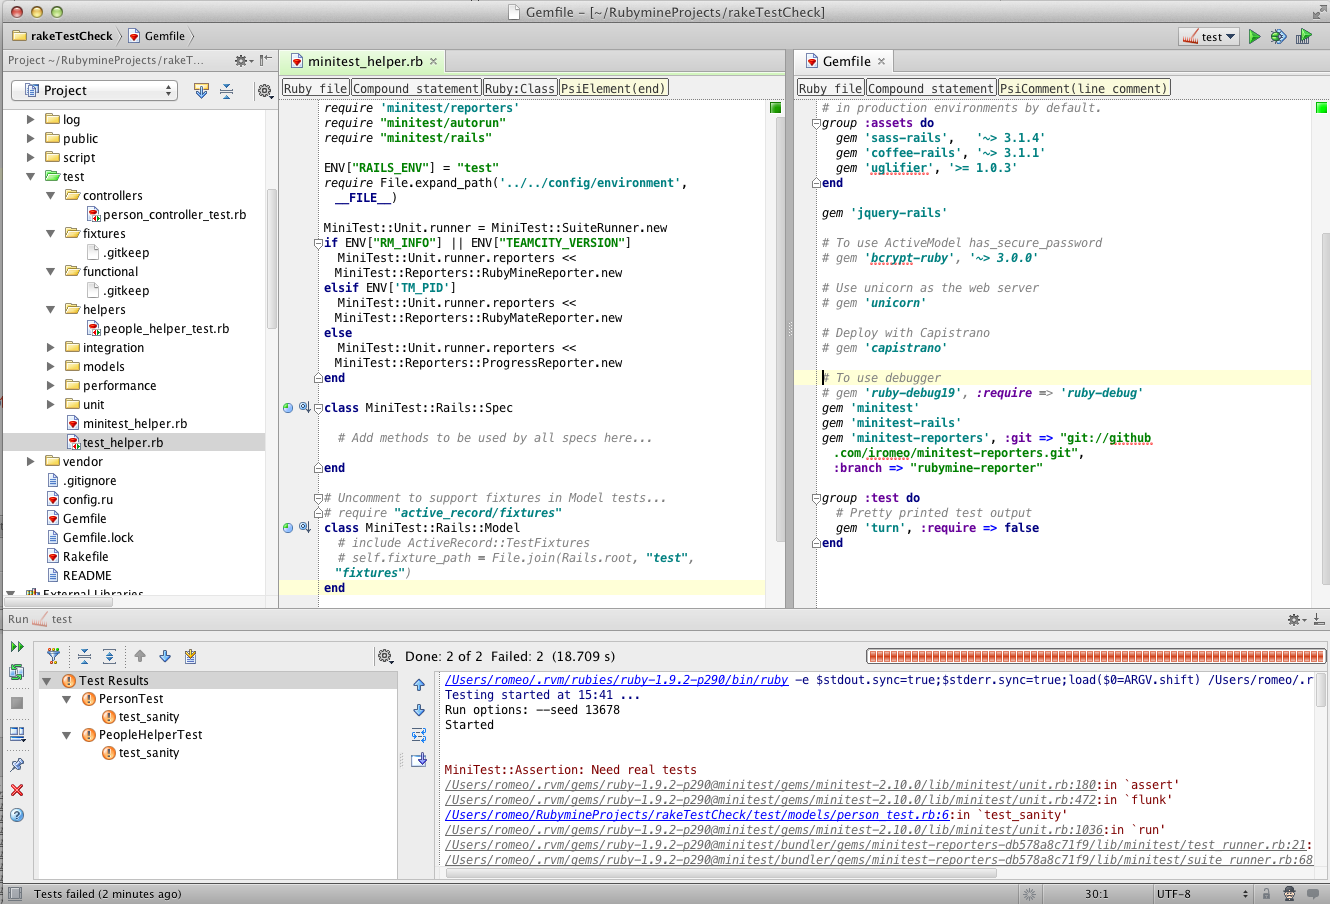Select minitest_helper.rb in Project tree
This screenshot has height=904, width=1330.
[126, 423]
